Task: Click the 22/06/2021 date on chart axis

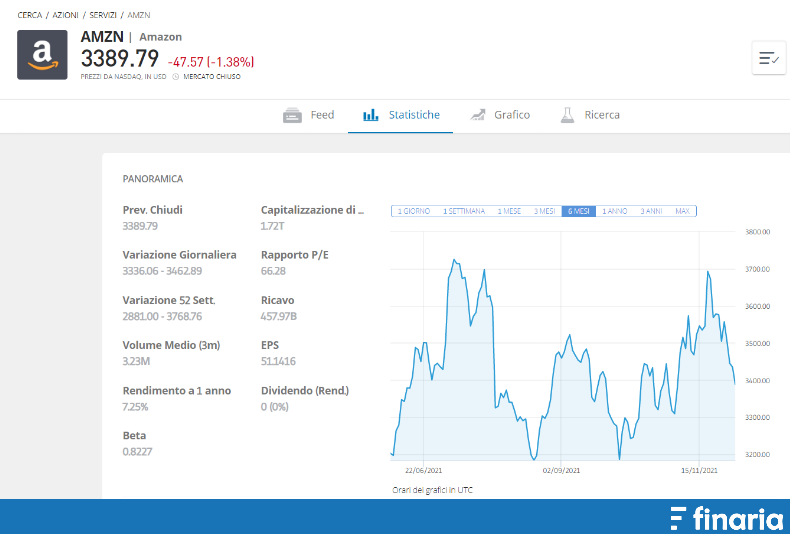Action: pos(423,471)
